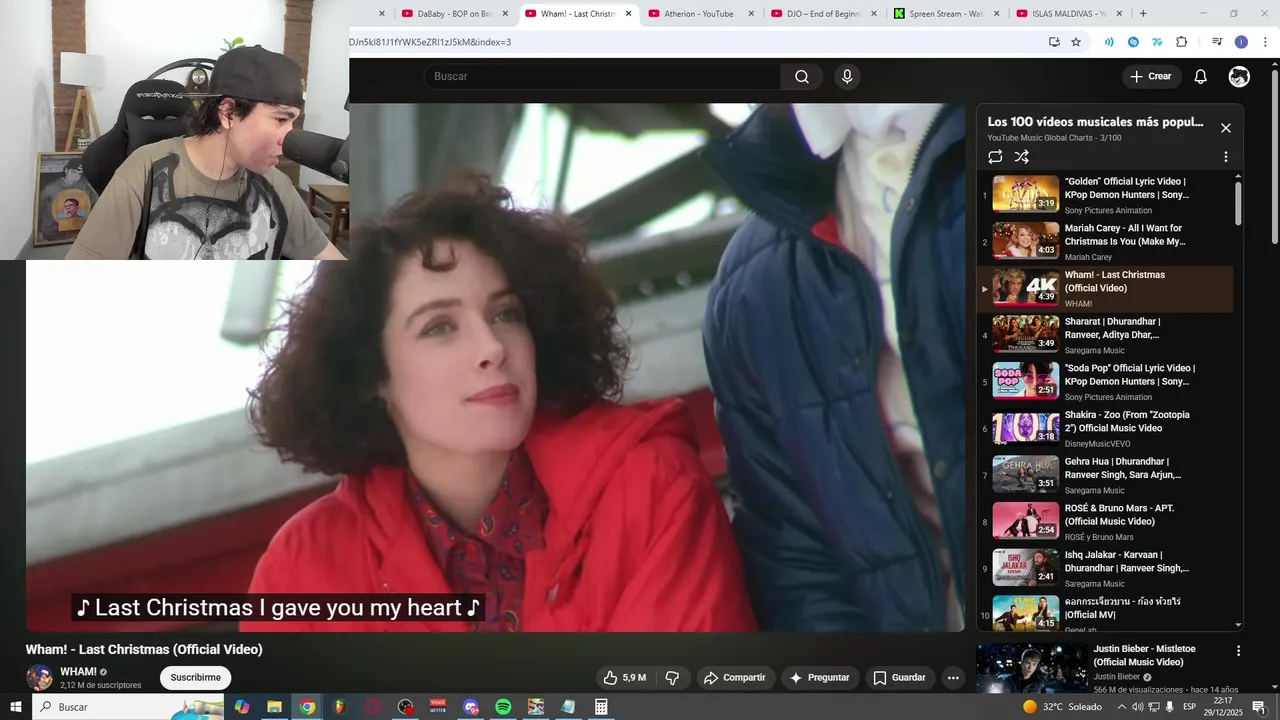The height and width of the screenshot is (720, 1280).
Task: Share the video via Compartir
Action: 735,678
